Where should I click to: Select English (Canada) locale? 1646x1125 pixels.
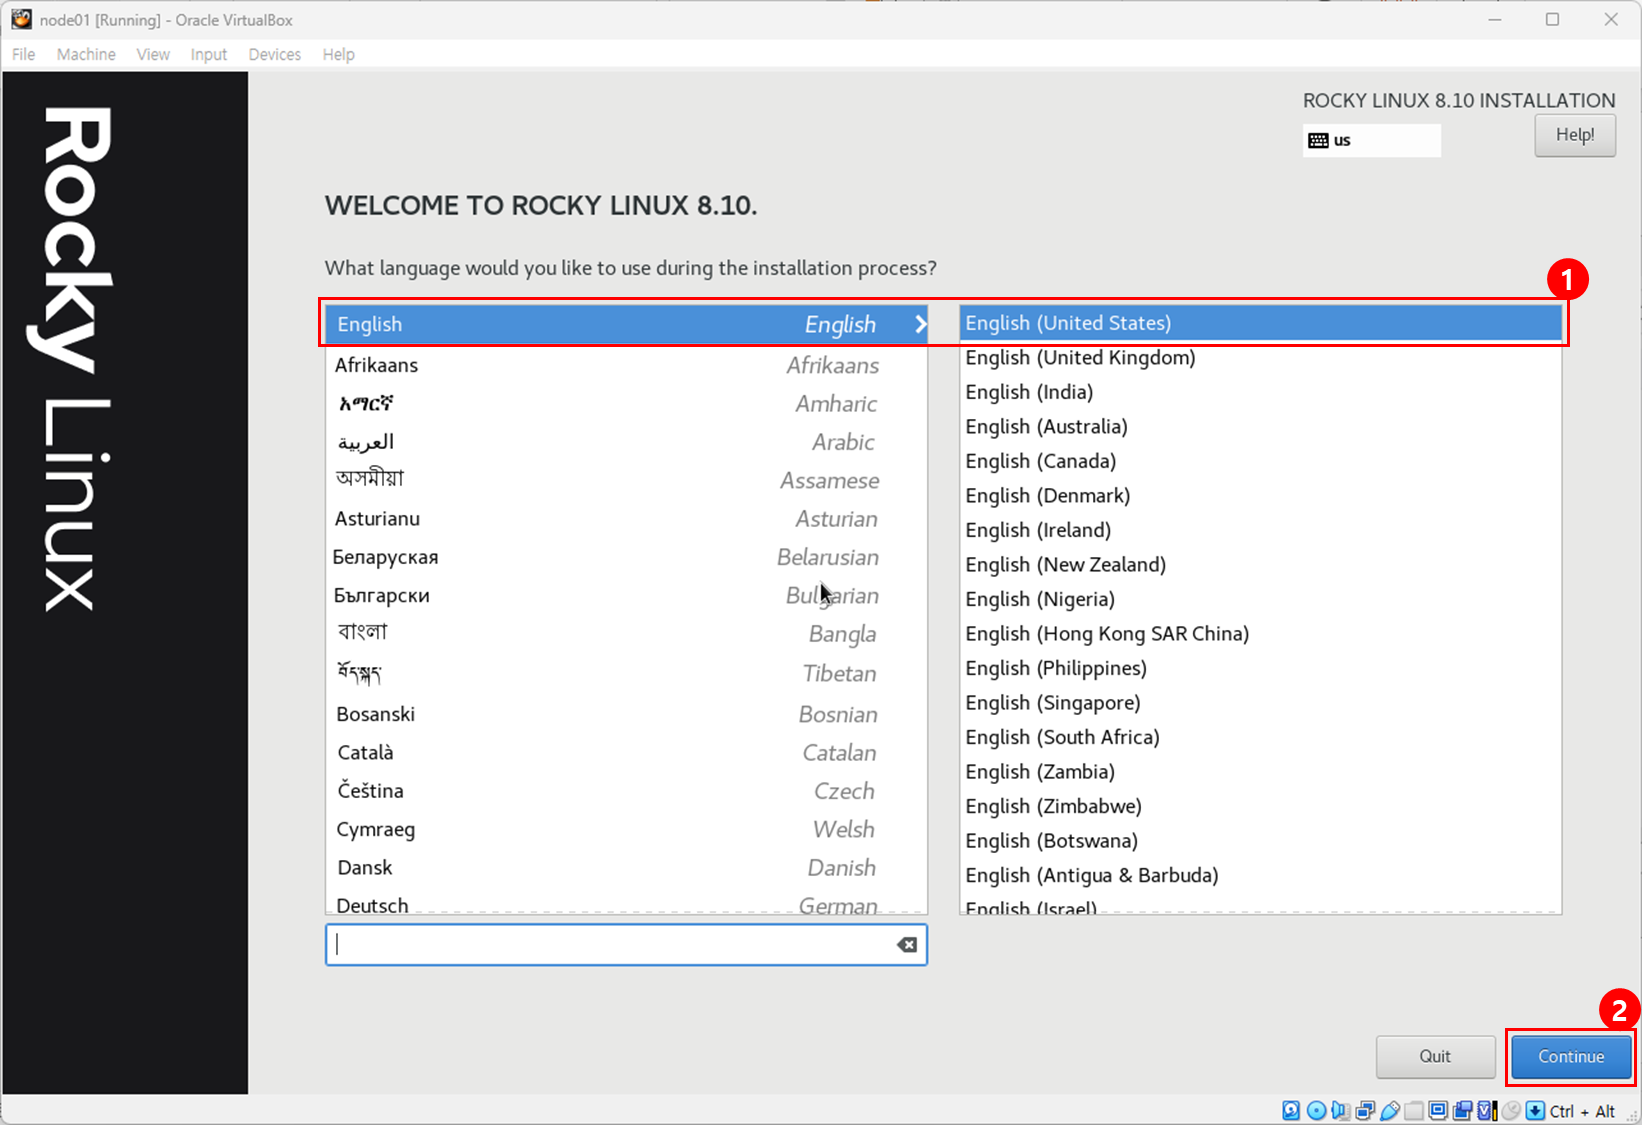[x=1260, y=461]
